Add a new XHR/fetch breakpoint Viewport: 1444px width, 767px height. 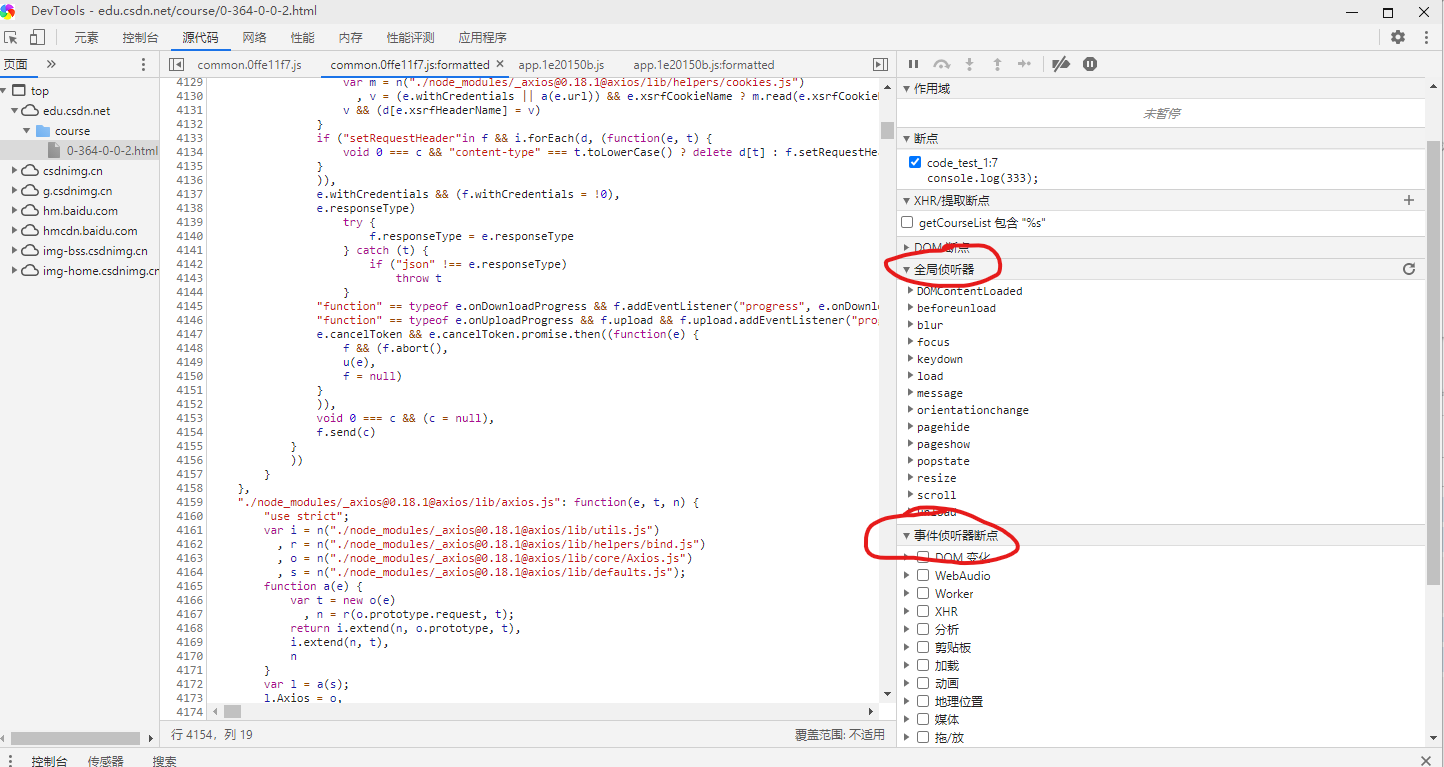[x=1409, y=200]
